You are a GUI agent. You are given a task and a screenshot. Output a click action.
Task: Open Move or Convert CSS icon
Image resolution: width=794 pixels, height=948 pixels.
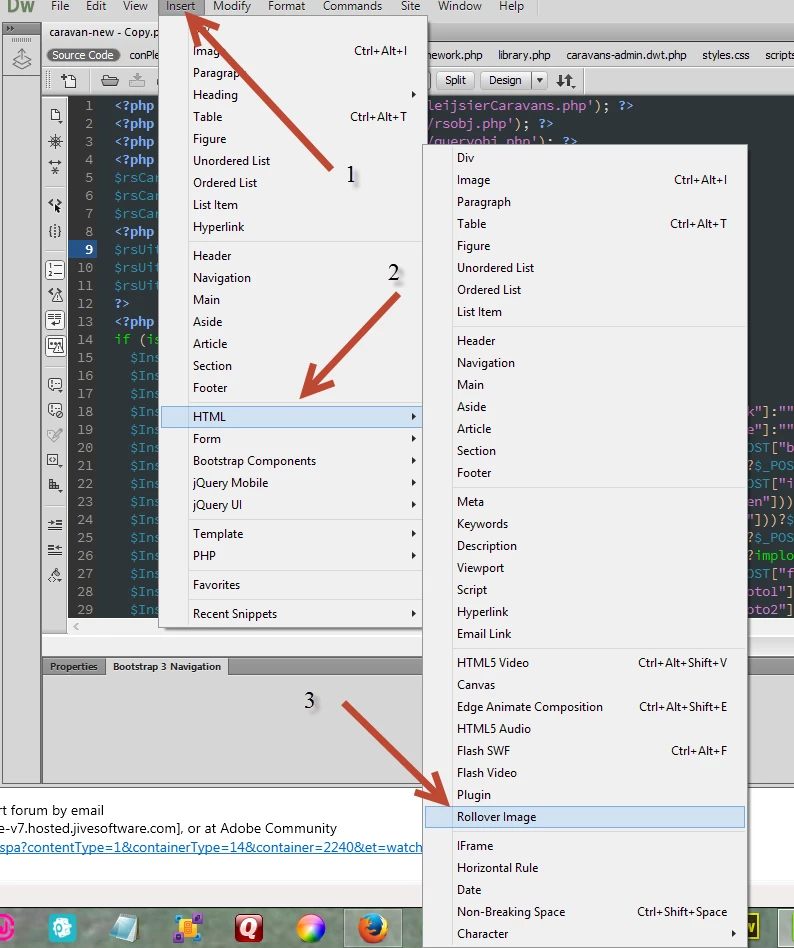tap(55, 485)
